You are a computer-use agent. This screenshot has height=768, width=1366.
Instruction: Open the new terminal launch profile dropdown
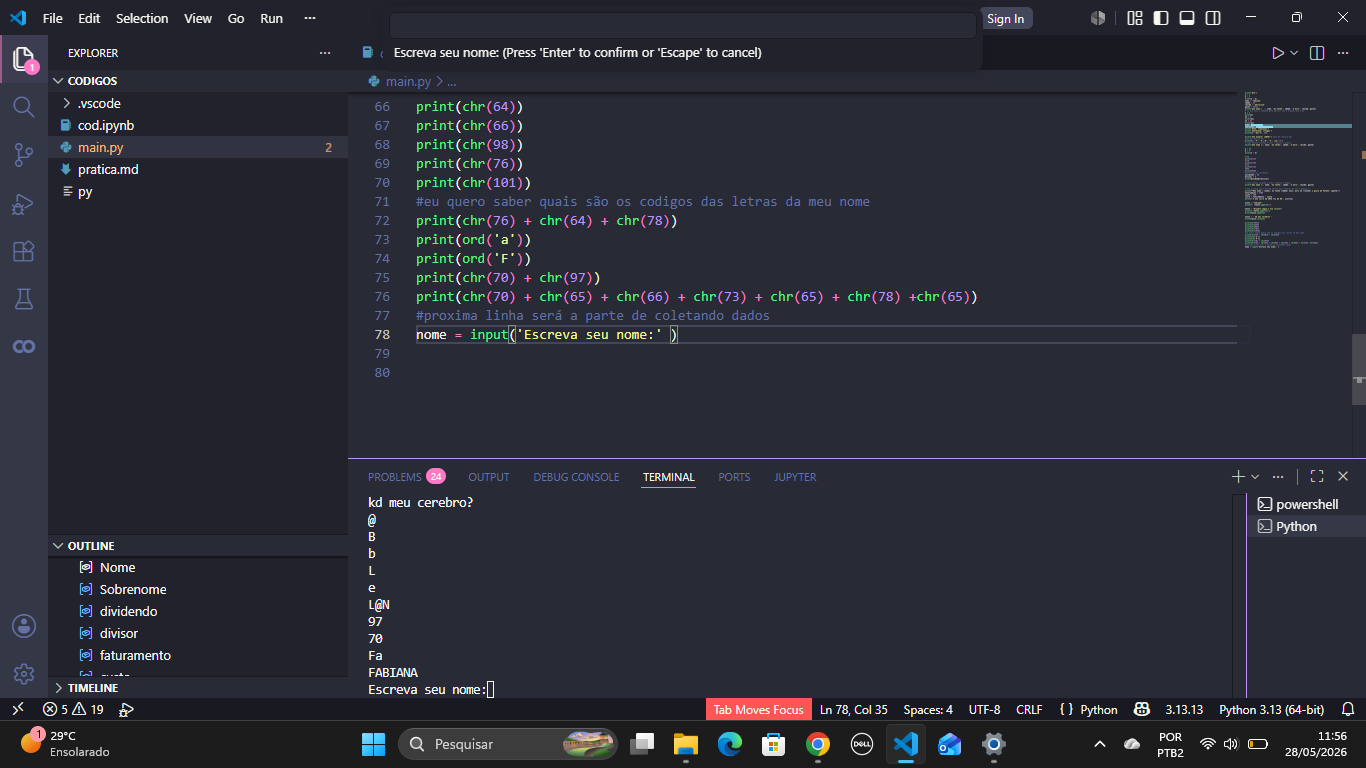(1255, 477)
